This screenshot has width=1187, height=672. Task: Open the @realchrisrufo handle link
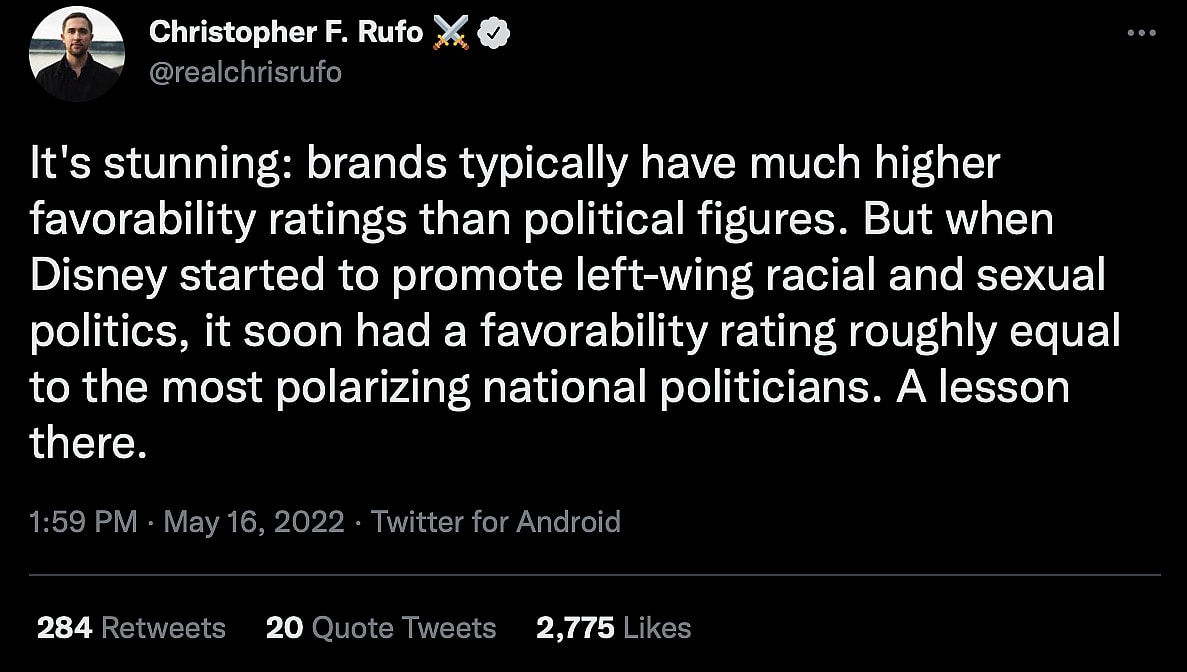tap(245, 72)
